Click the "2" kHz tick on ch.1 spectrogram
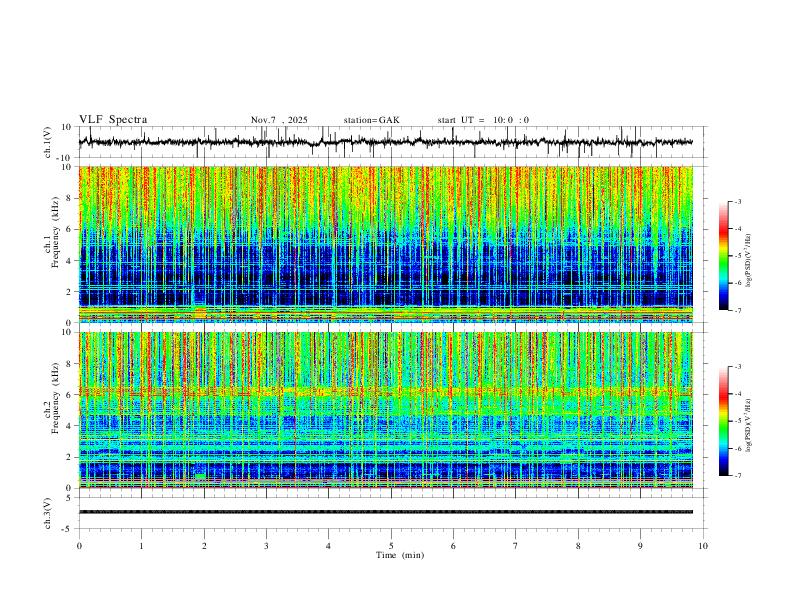Image resolution: width=792 pixels, height=612 pixels. tap(70, 291)
